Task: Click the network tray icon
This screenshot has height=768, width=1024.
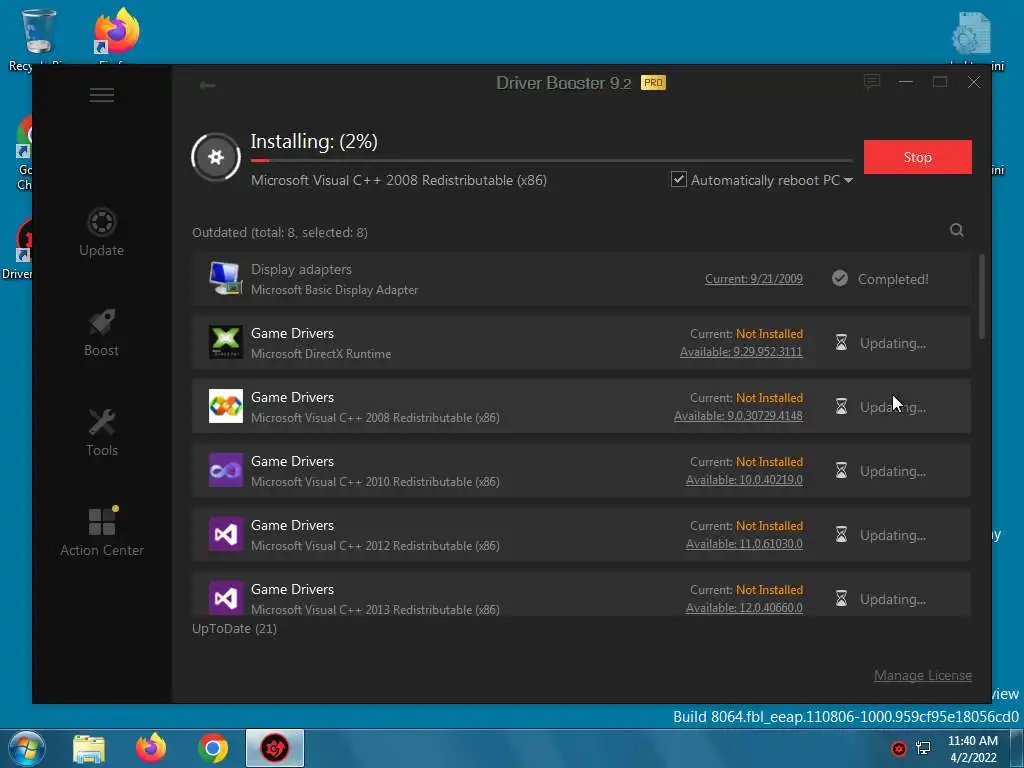Action: [923, 749]
